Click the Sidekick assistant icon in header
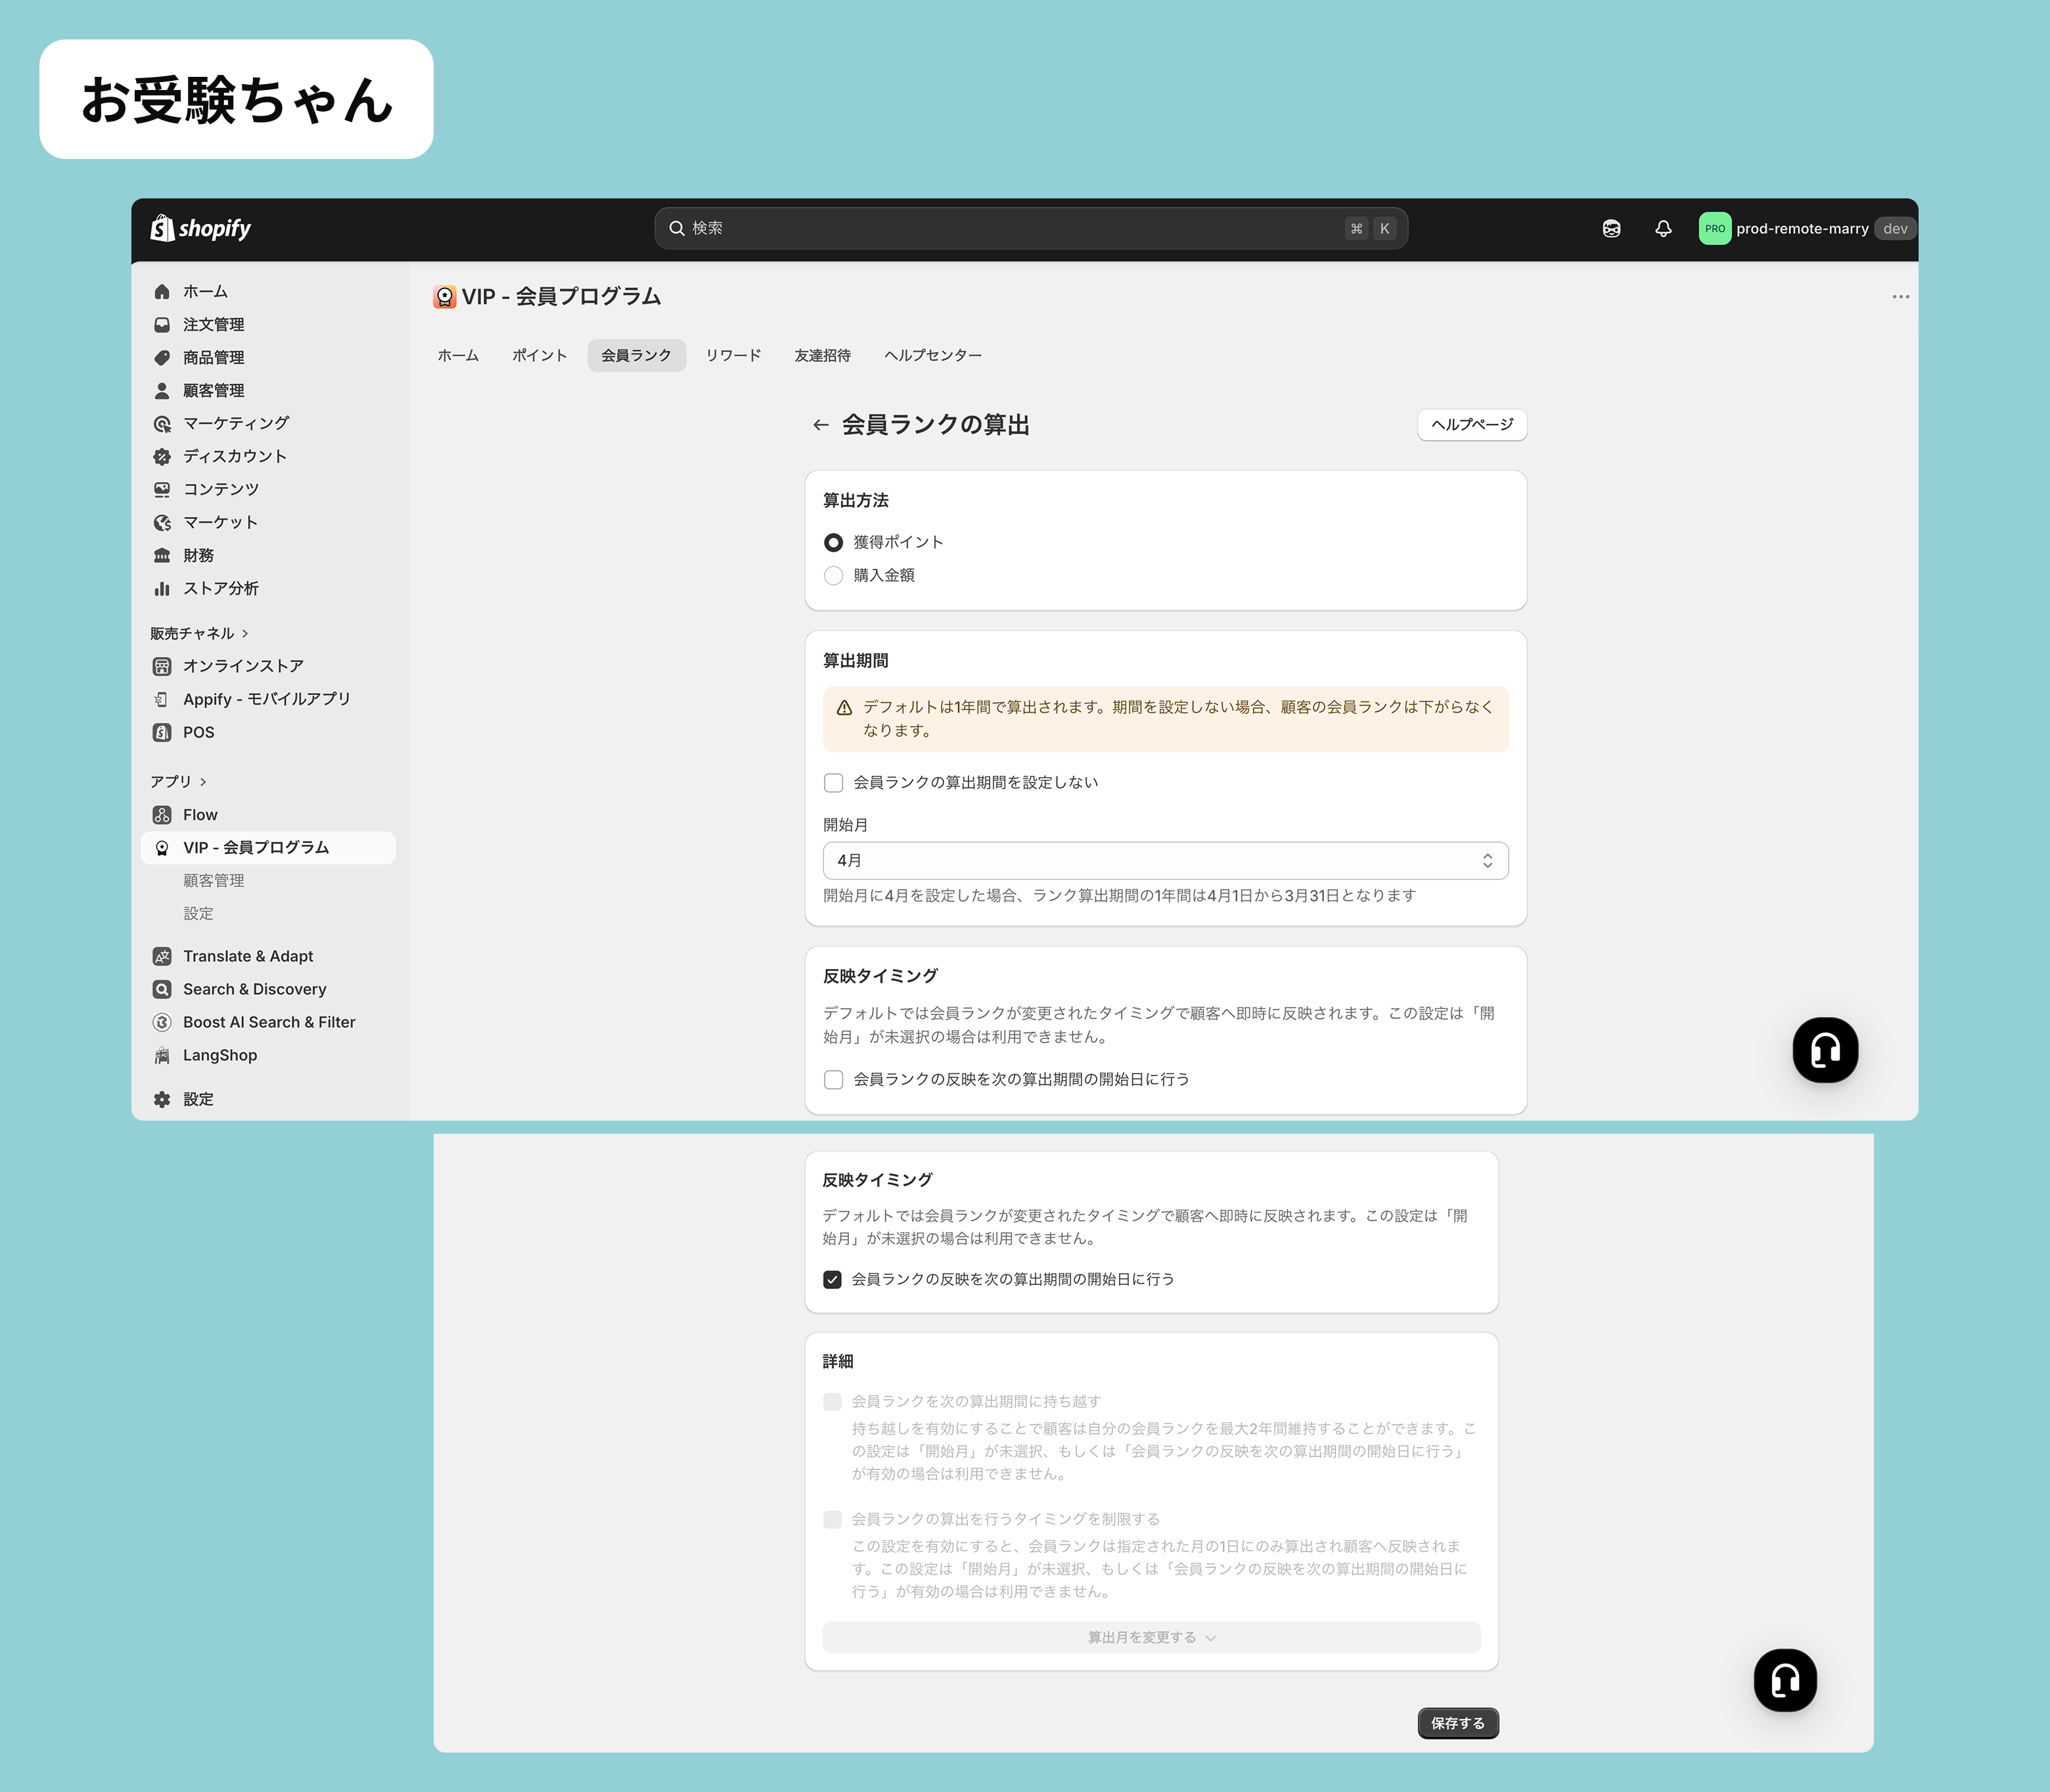 click(x=1611, y=229)
